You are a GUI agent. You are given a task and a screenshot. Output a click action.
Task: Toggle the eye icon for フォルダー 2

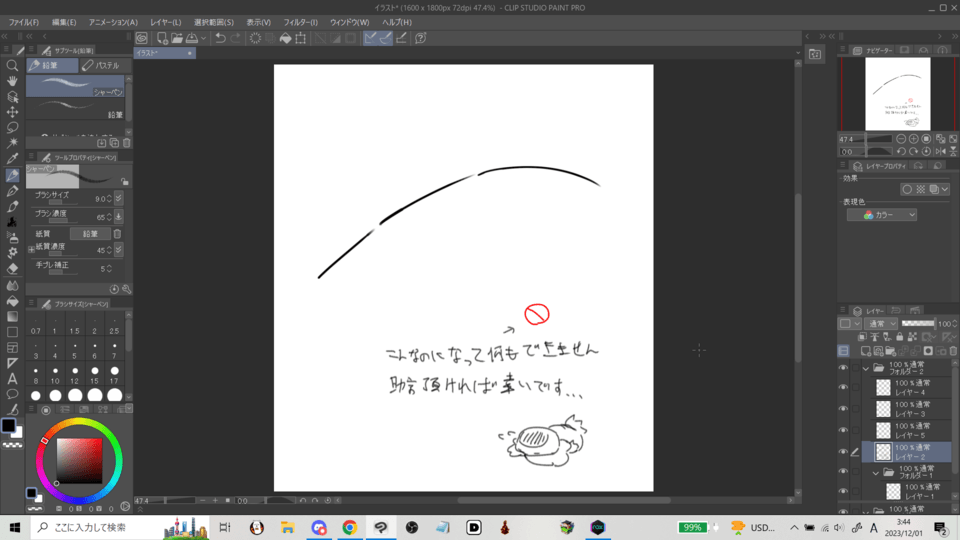[x=843, y=367]
